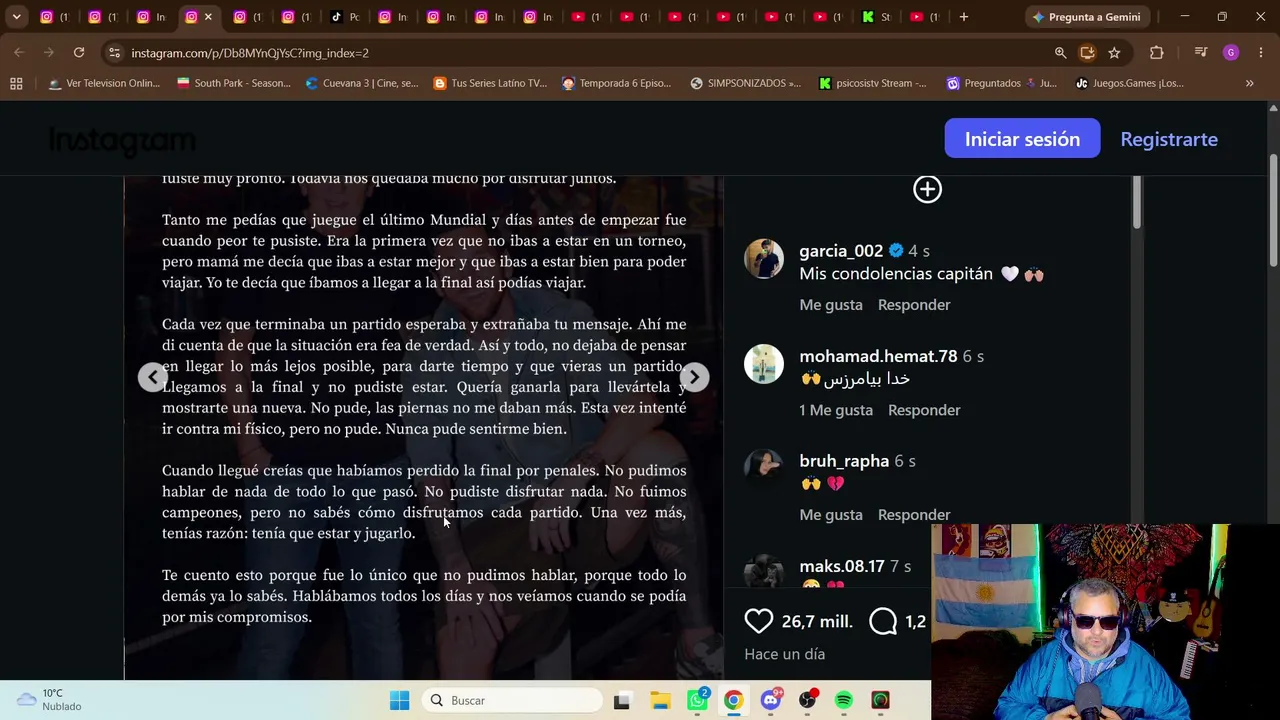Open the weather widget showing 10°C
1280x720 pixels.
48,699
